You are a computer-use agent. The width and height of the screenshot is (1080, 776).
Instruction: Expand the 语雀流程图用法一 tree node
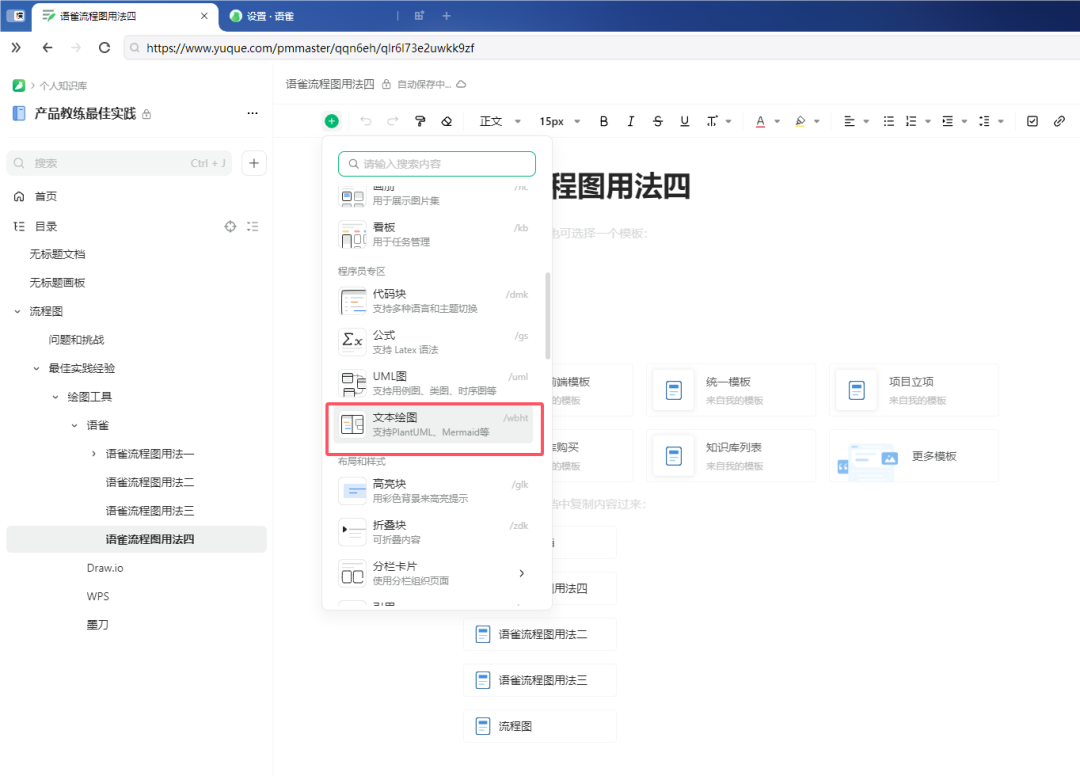pos(94,454)
